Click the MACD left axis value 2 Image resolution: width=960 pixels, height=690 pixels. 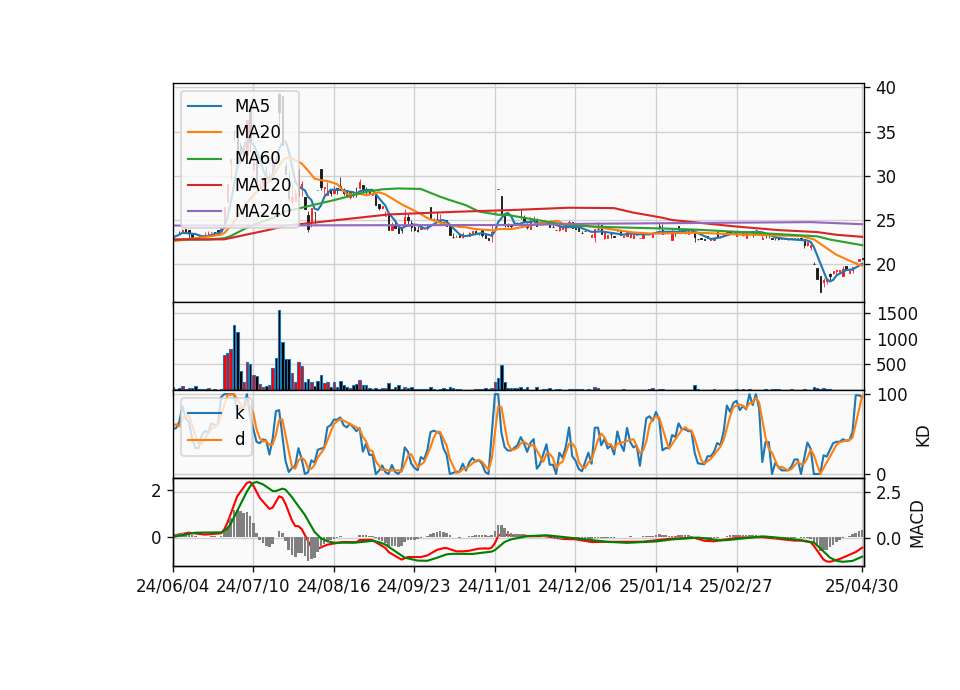tap(156, 491)
